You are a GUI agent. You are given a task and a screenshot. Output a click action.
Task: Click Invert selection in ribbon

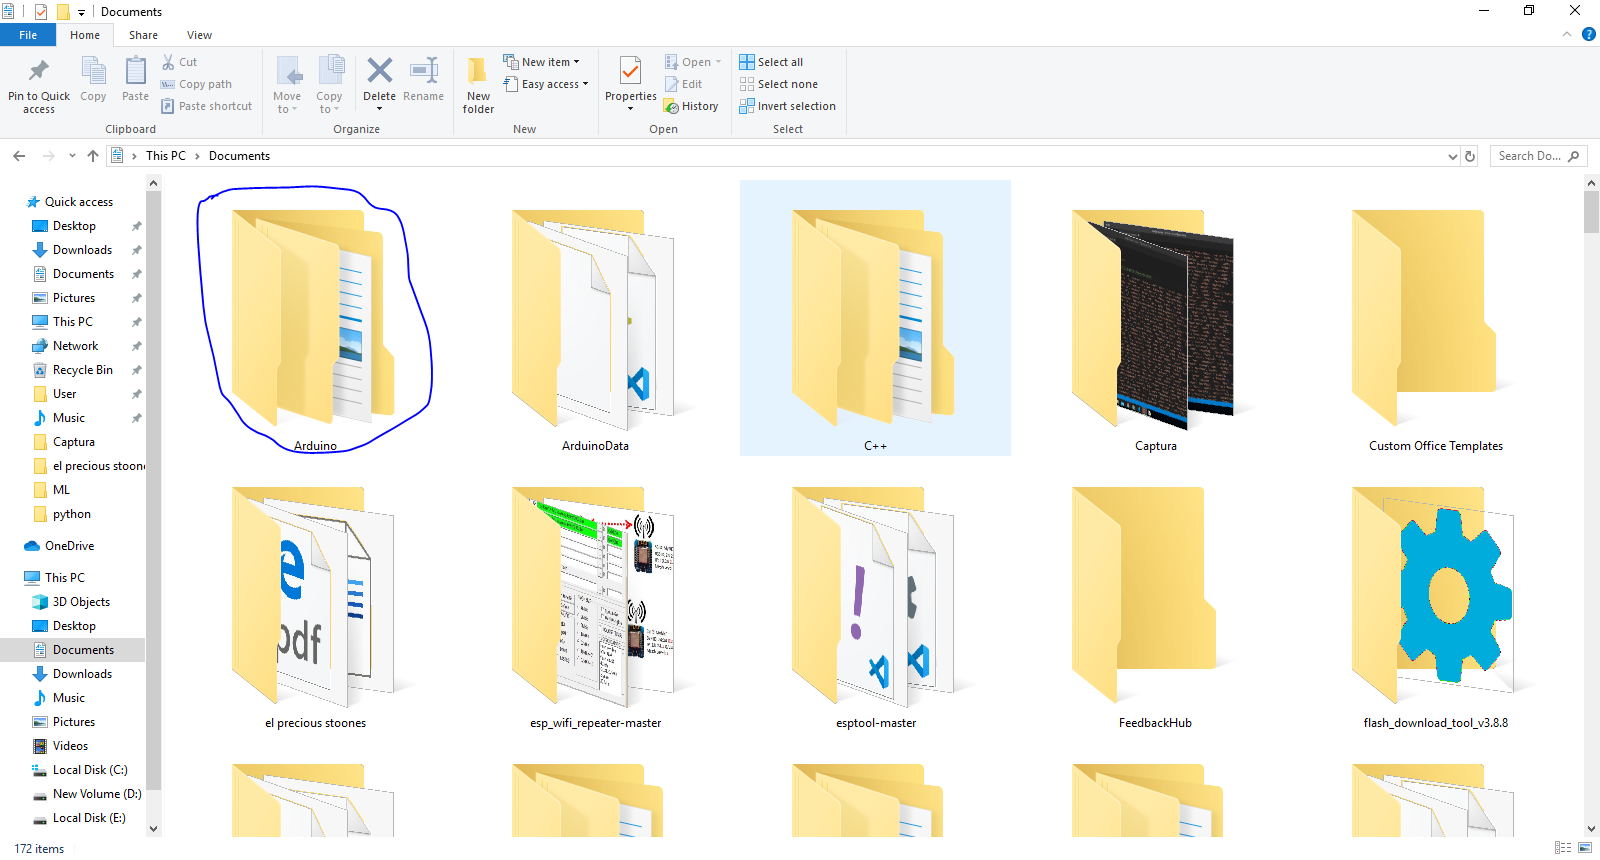point(787,106)
